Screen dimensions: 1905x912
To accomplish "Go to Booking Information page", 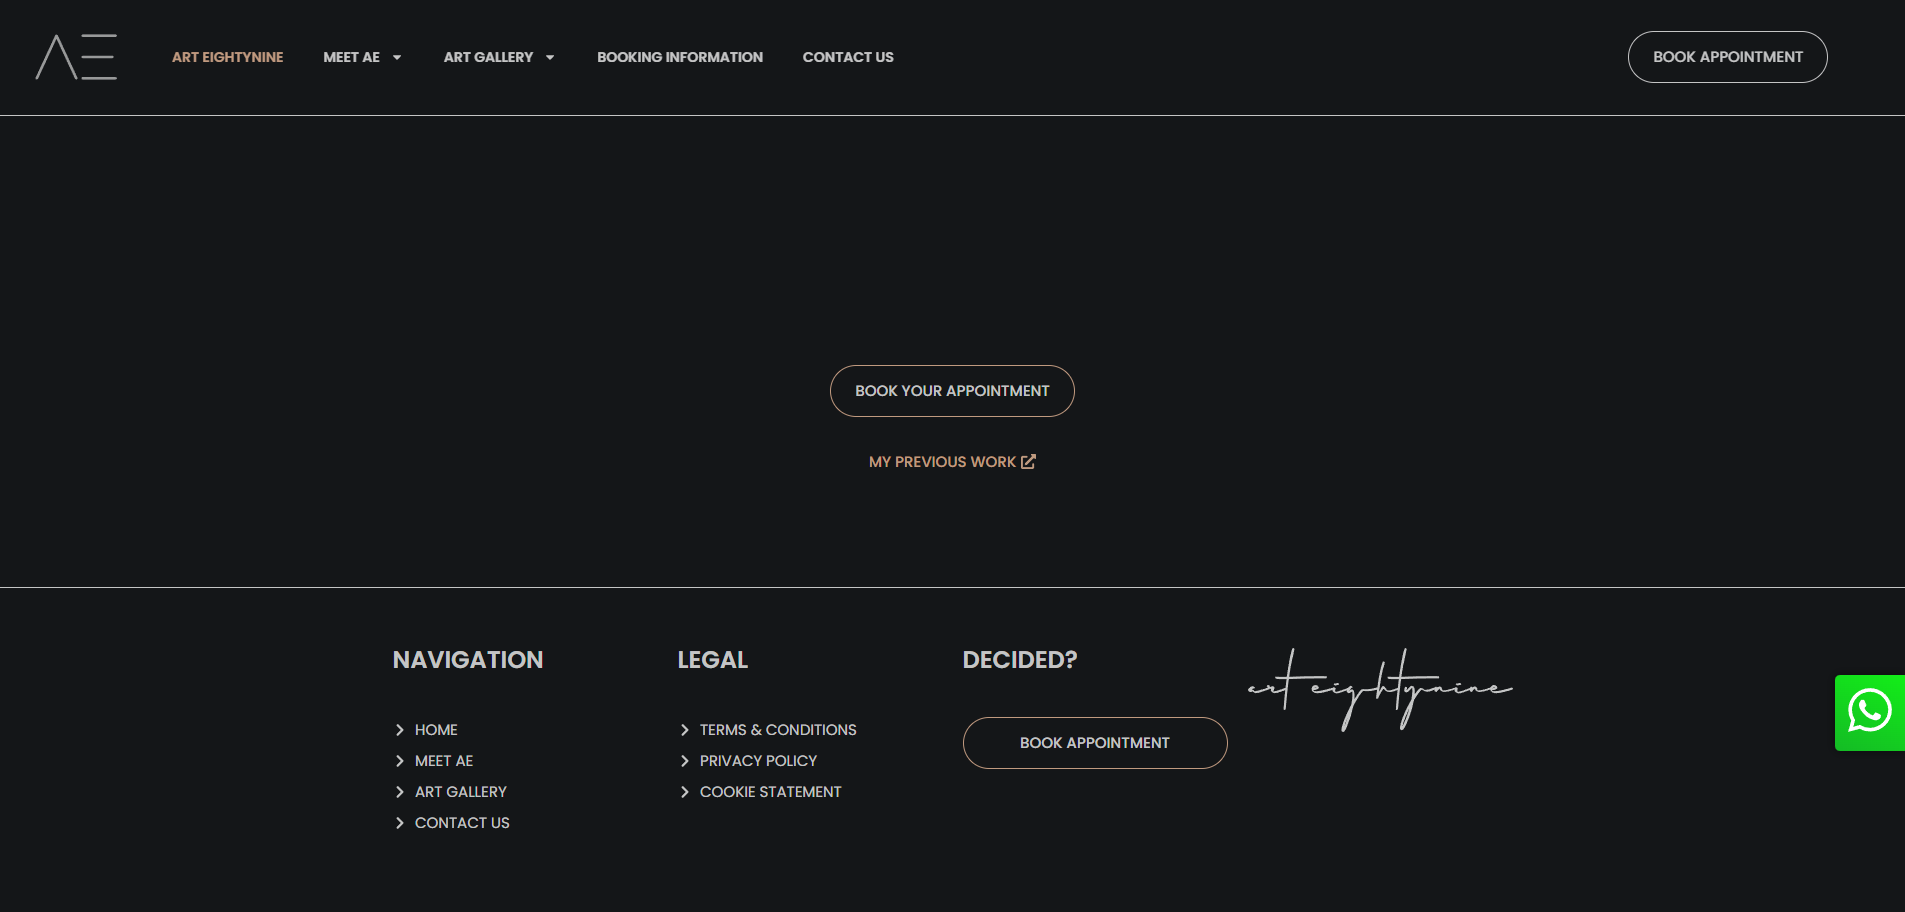I will [x=679, y=57].
